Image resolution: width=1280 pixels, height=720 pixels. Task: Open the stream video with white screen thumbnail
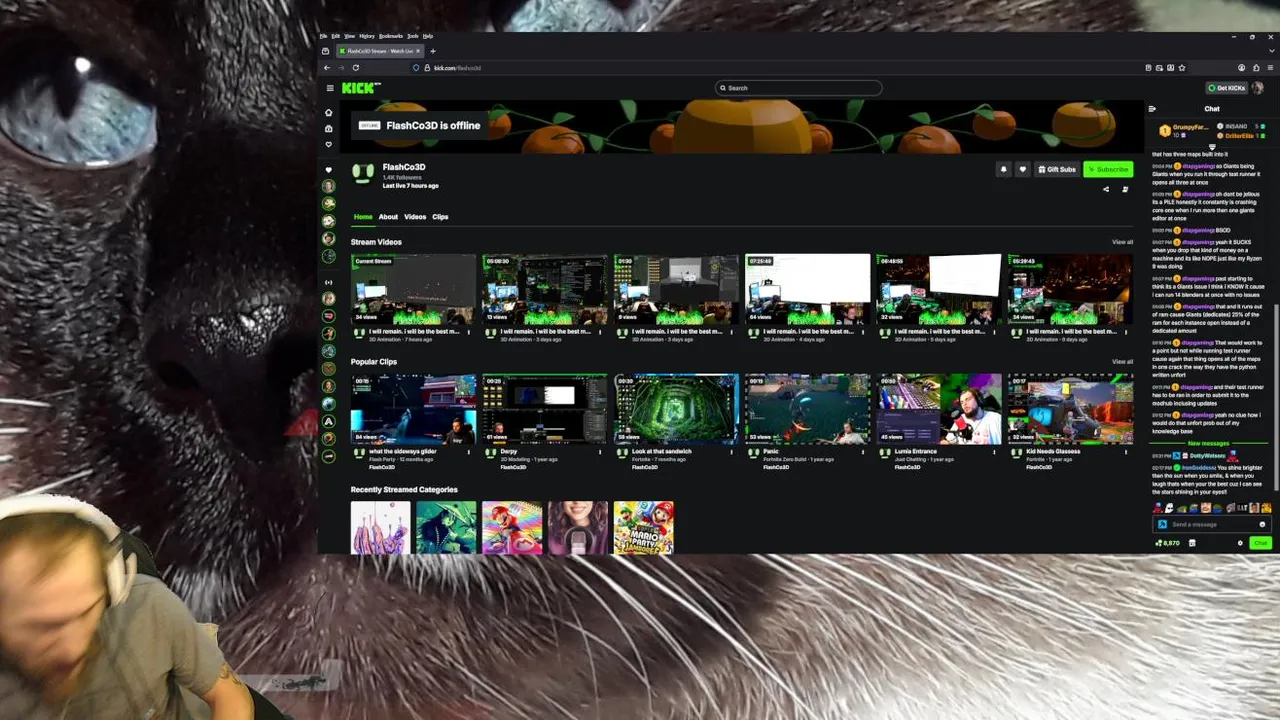click(x=807, y=289)
